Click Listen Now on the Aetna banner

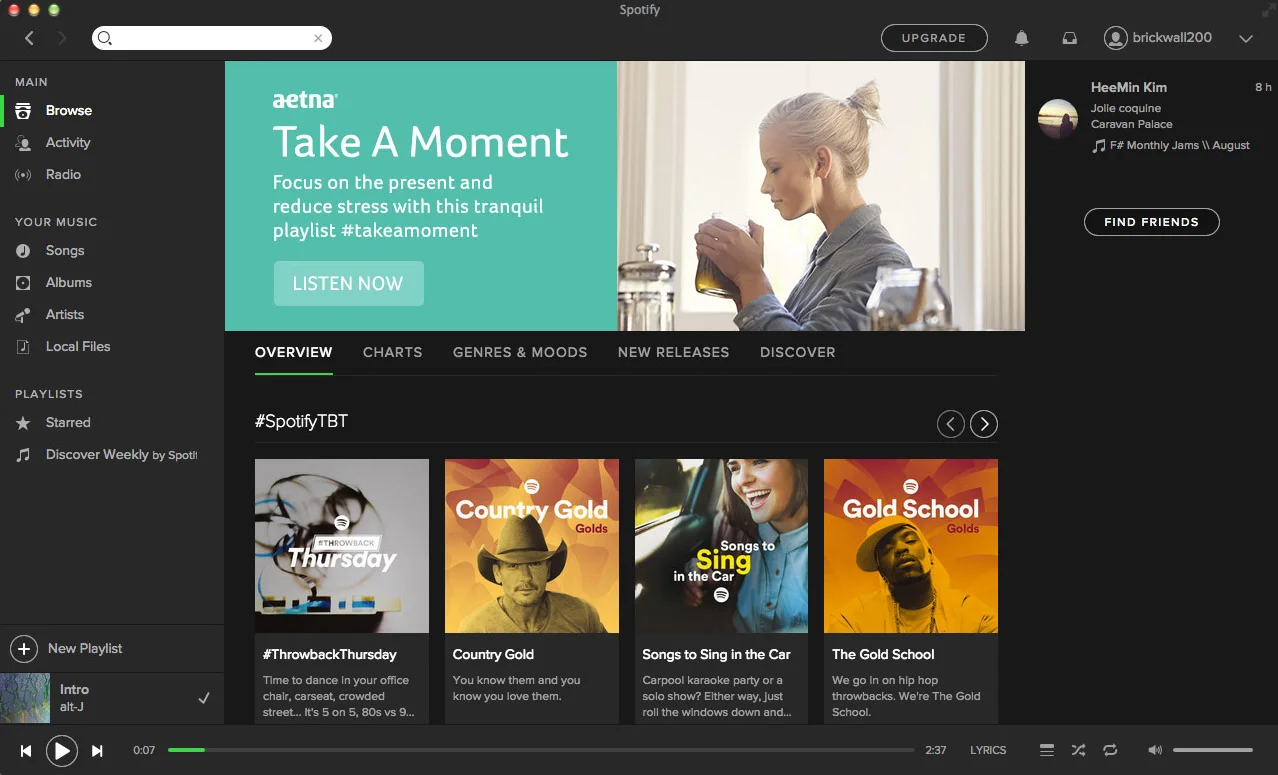(348, 284)
